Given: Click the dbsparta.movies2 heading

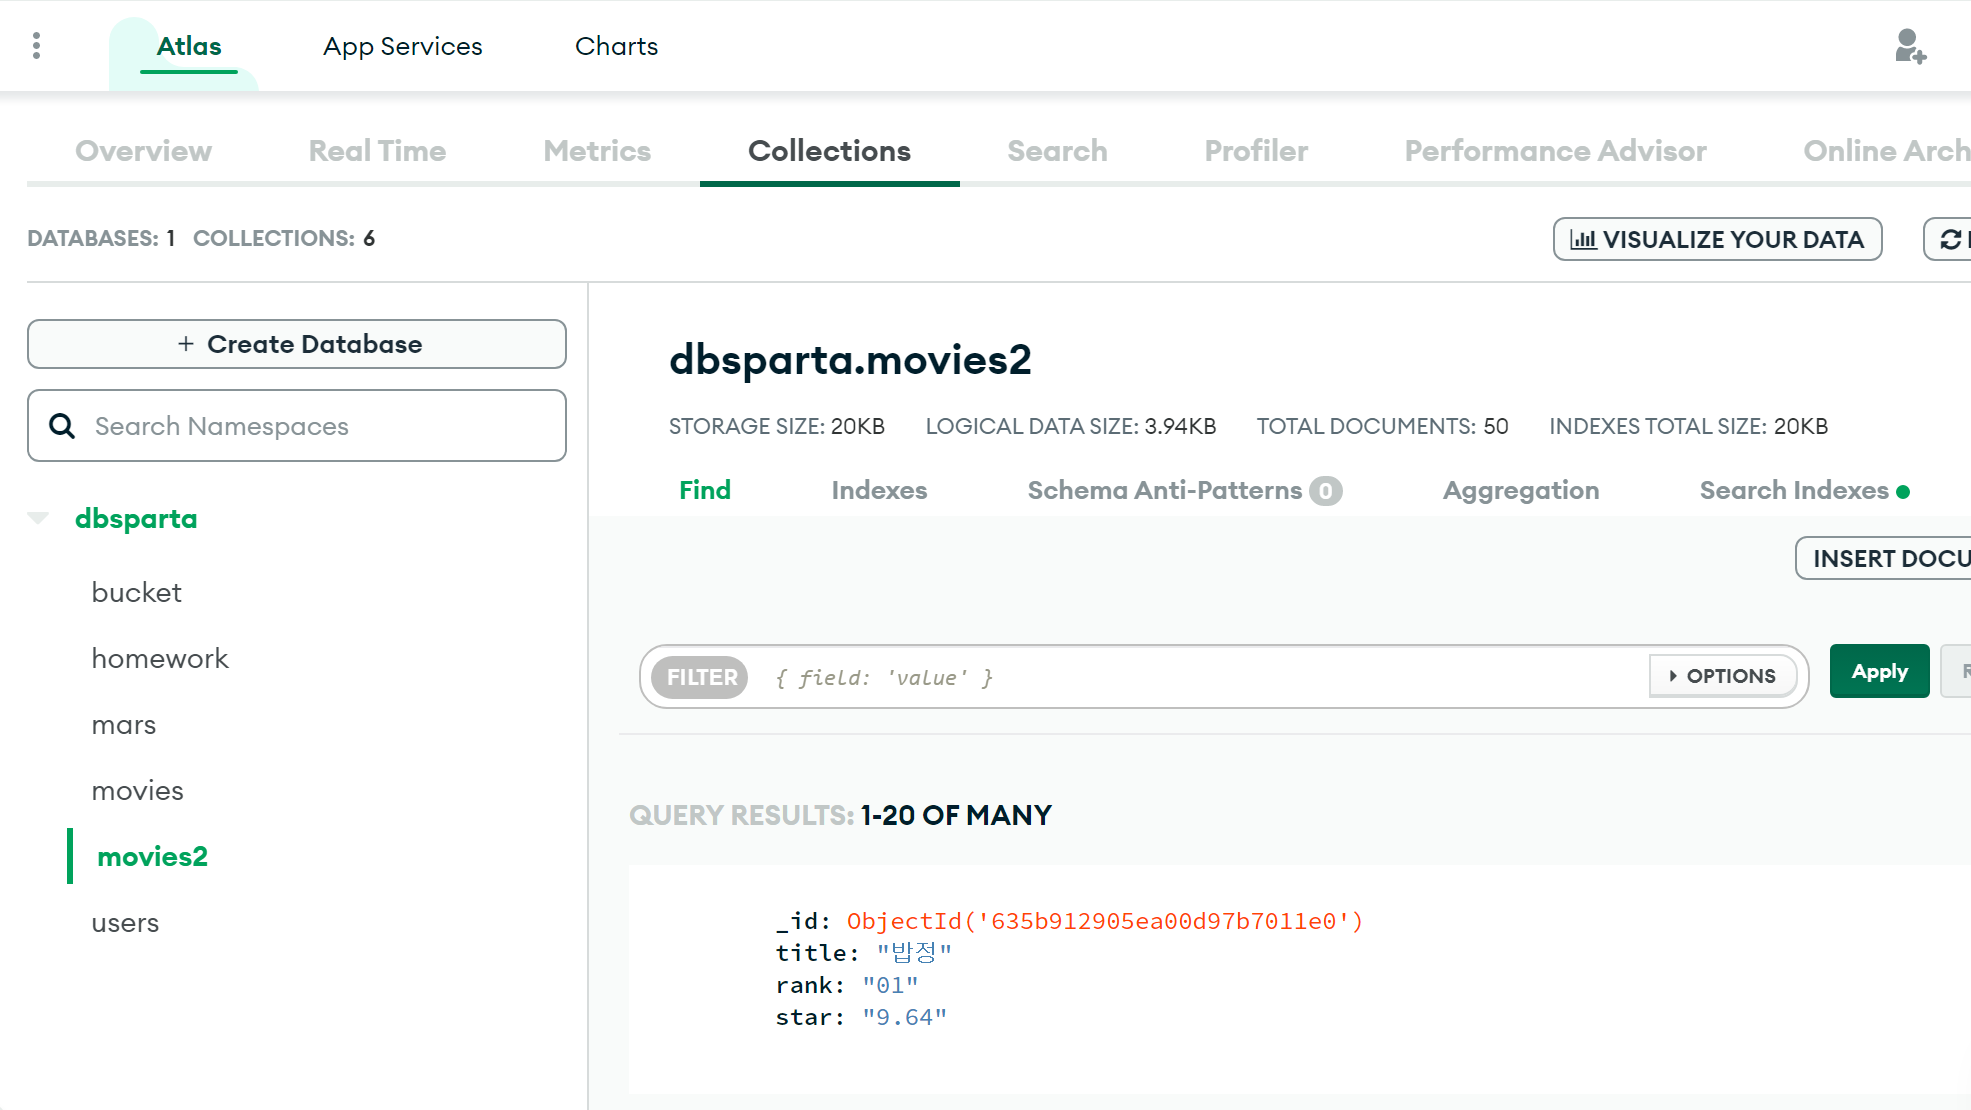Looking at the screenshot, I should click(x=850, y=360).
